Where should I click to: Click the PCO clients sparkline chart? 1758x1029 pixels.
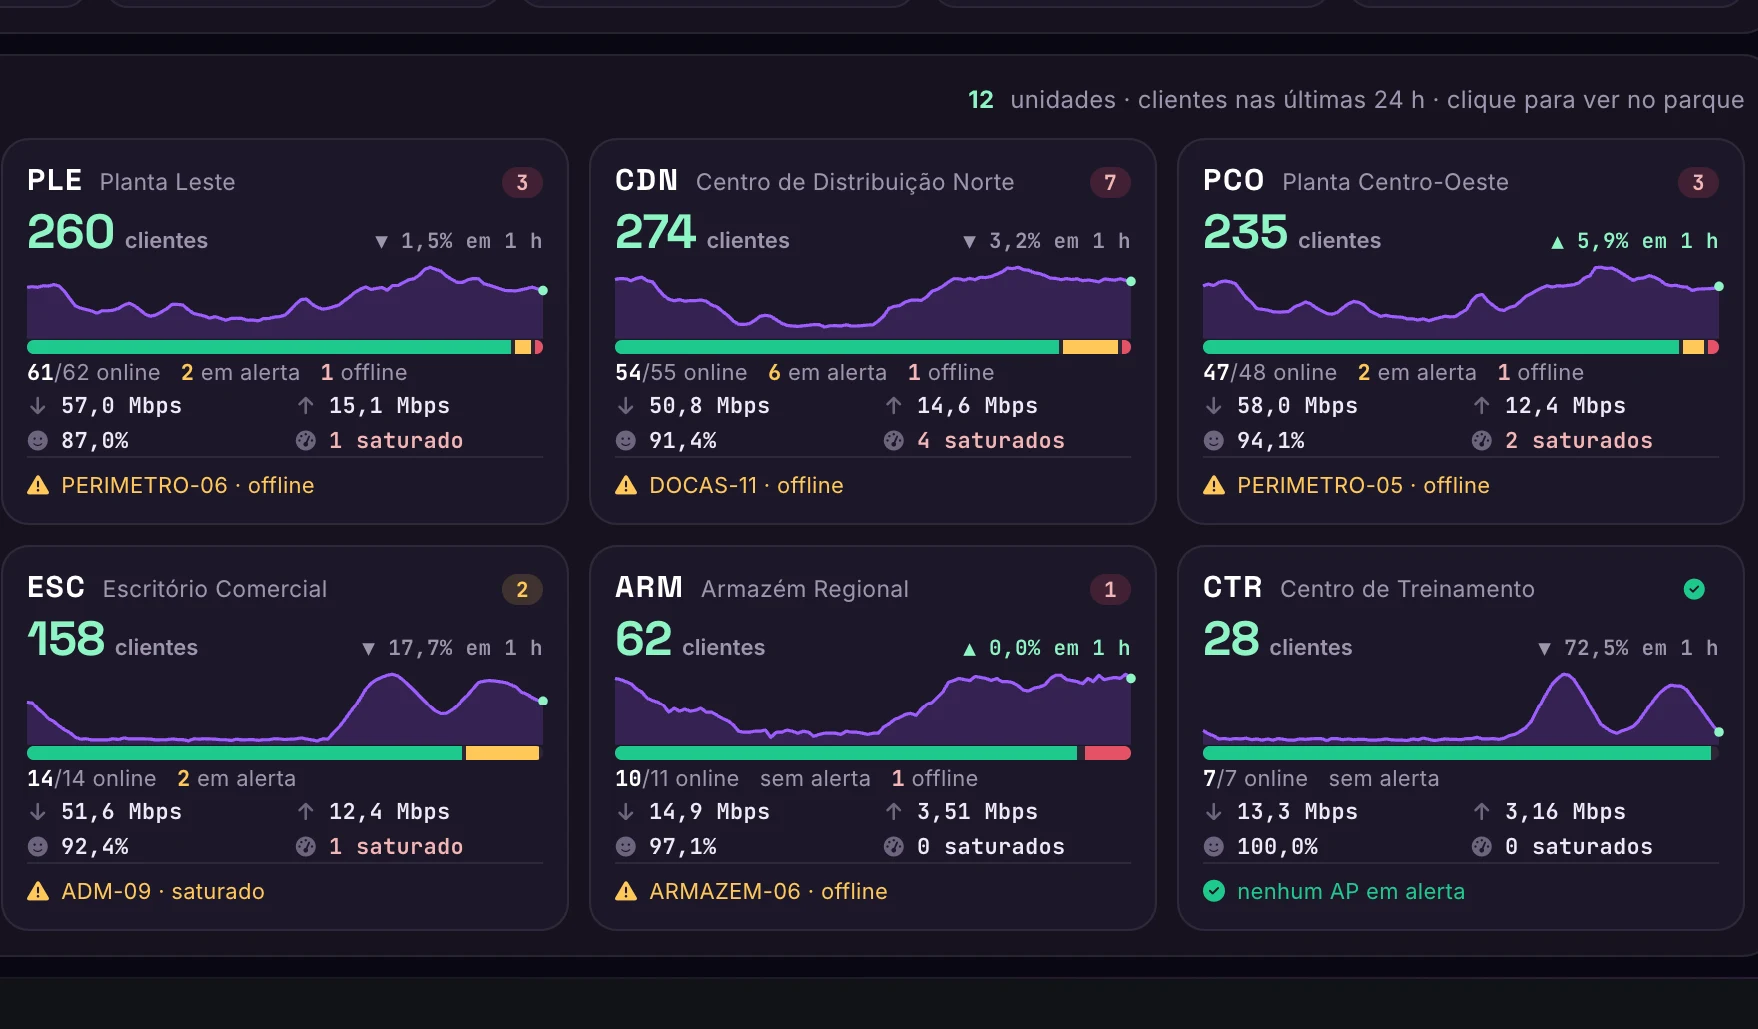coord(1461,302)
